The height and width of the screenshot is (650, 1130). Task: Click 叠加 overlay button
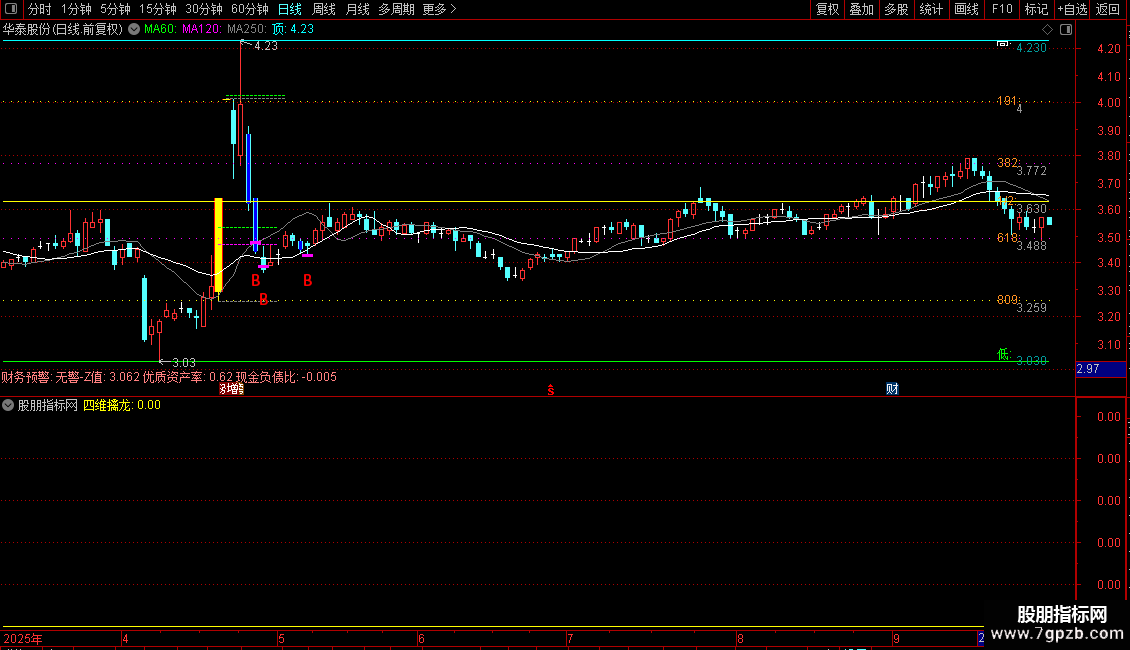tap(861, 9)
